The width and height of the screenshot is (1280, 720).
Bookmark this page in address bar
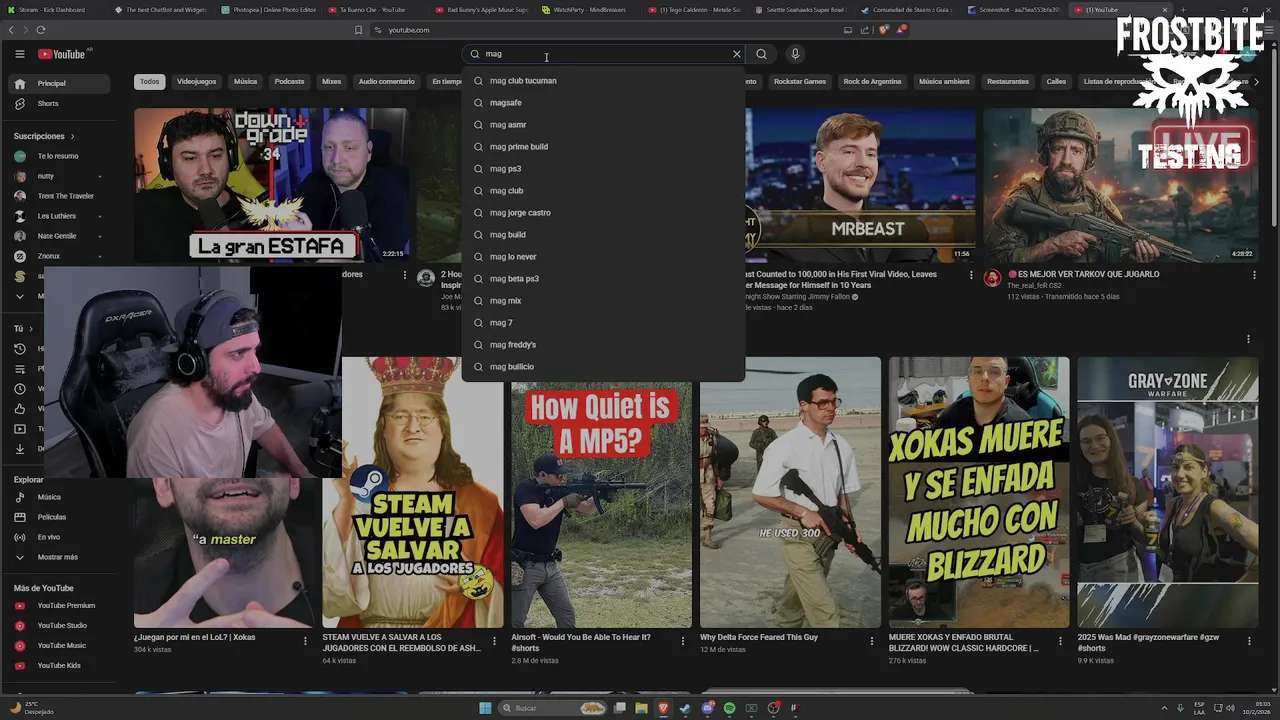point(358,30)
